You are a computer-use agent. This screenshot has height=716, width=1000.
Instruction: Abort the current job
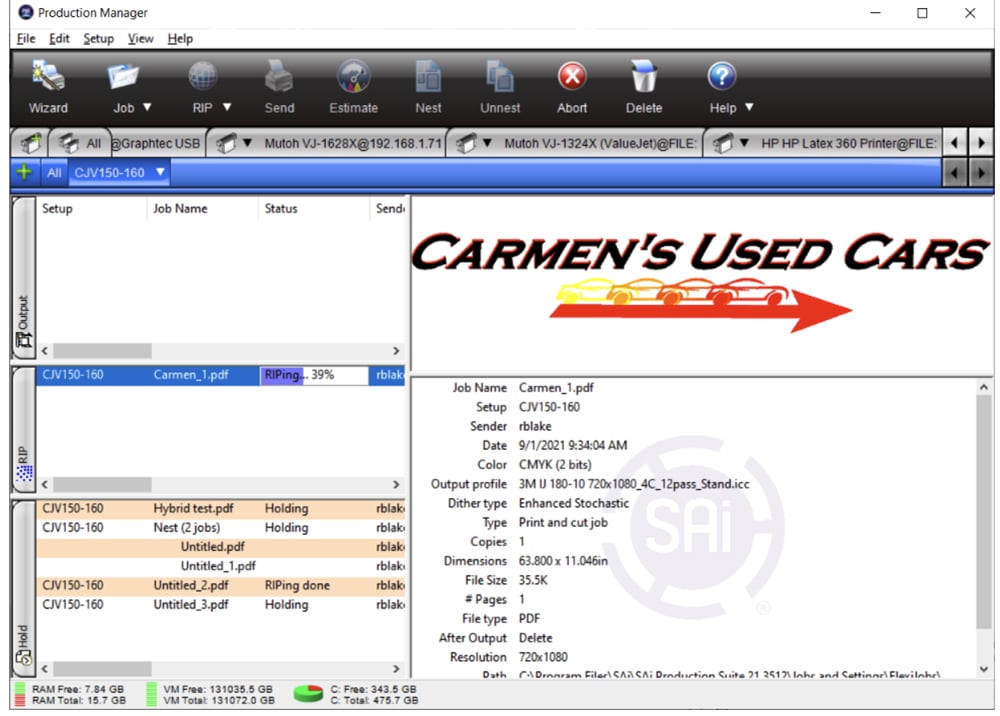click(x=572, y=86)
